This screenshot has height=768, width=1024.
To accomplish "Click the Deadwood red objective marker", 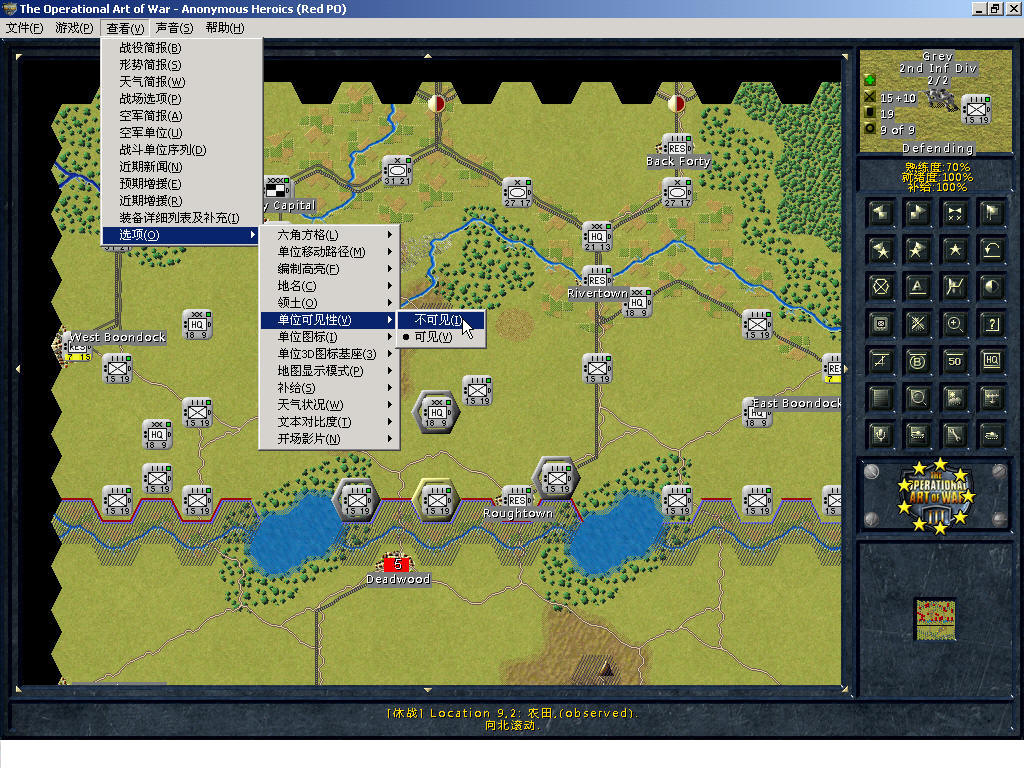I will [x=397, y=565].
